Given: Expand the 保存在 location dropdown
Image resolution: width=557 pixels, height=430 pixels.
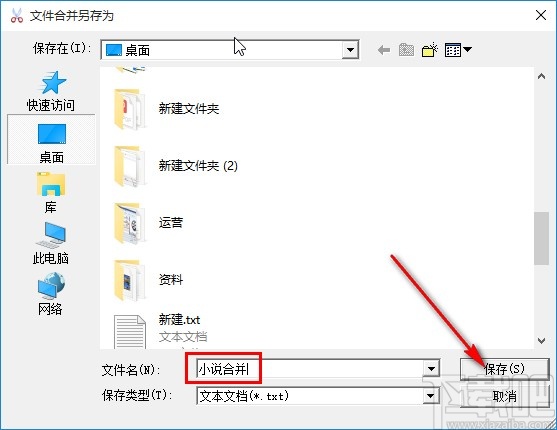Looking at the screenshot, I should [350, 50].
